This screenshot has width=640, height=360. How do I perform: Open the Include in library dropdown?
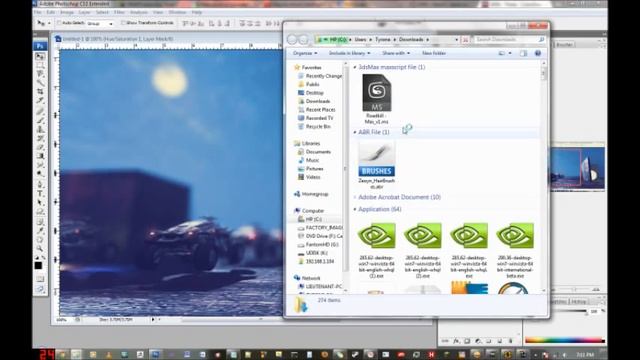click(349, 53)
